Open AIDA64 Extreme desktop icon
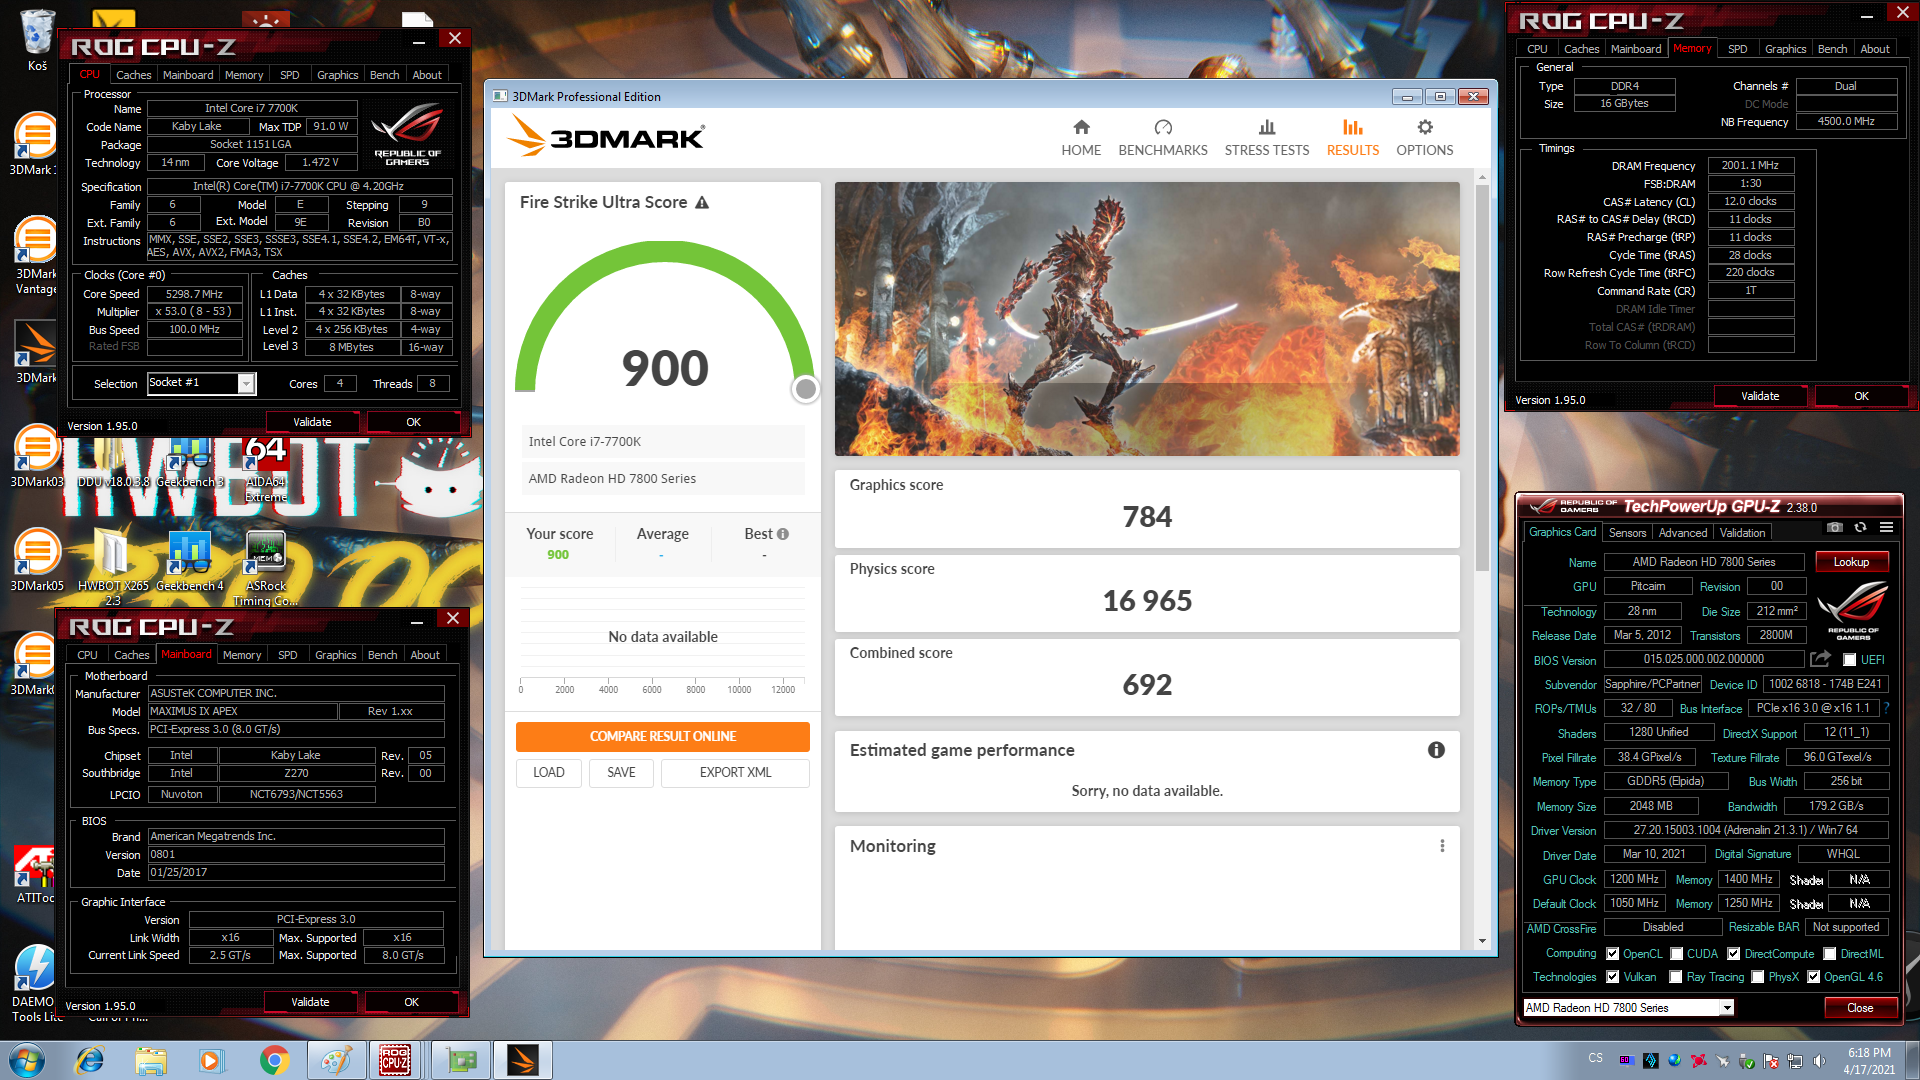Viewport: 1920px width, 1080px height. coord(266,468)
